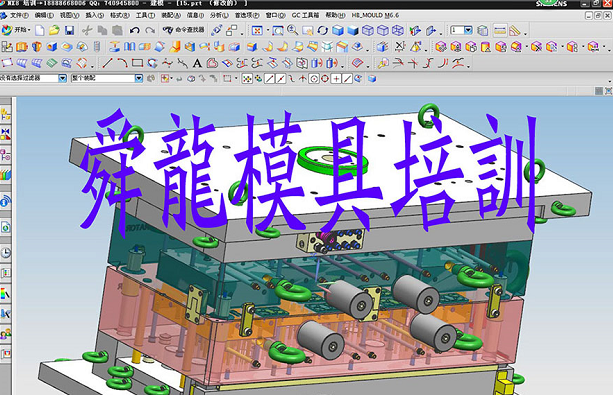Save the part with the floppy disk icon
Viewport: 613px width, 395px height.
pyautogui.click(x=70, y=30)
